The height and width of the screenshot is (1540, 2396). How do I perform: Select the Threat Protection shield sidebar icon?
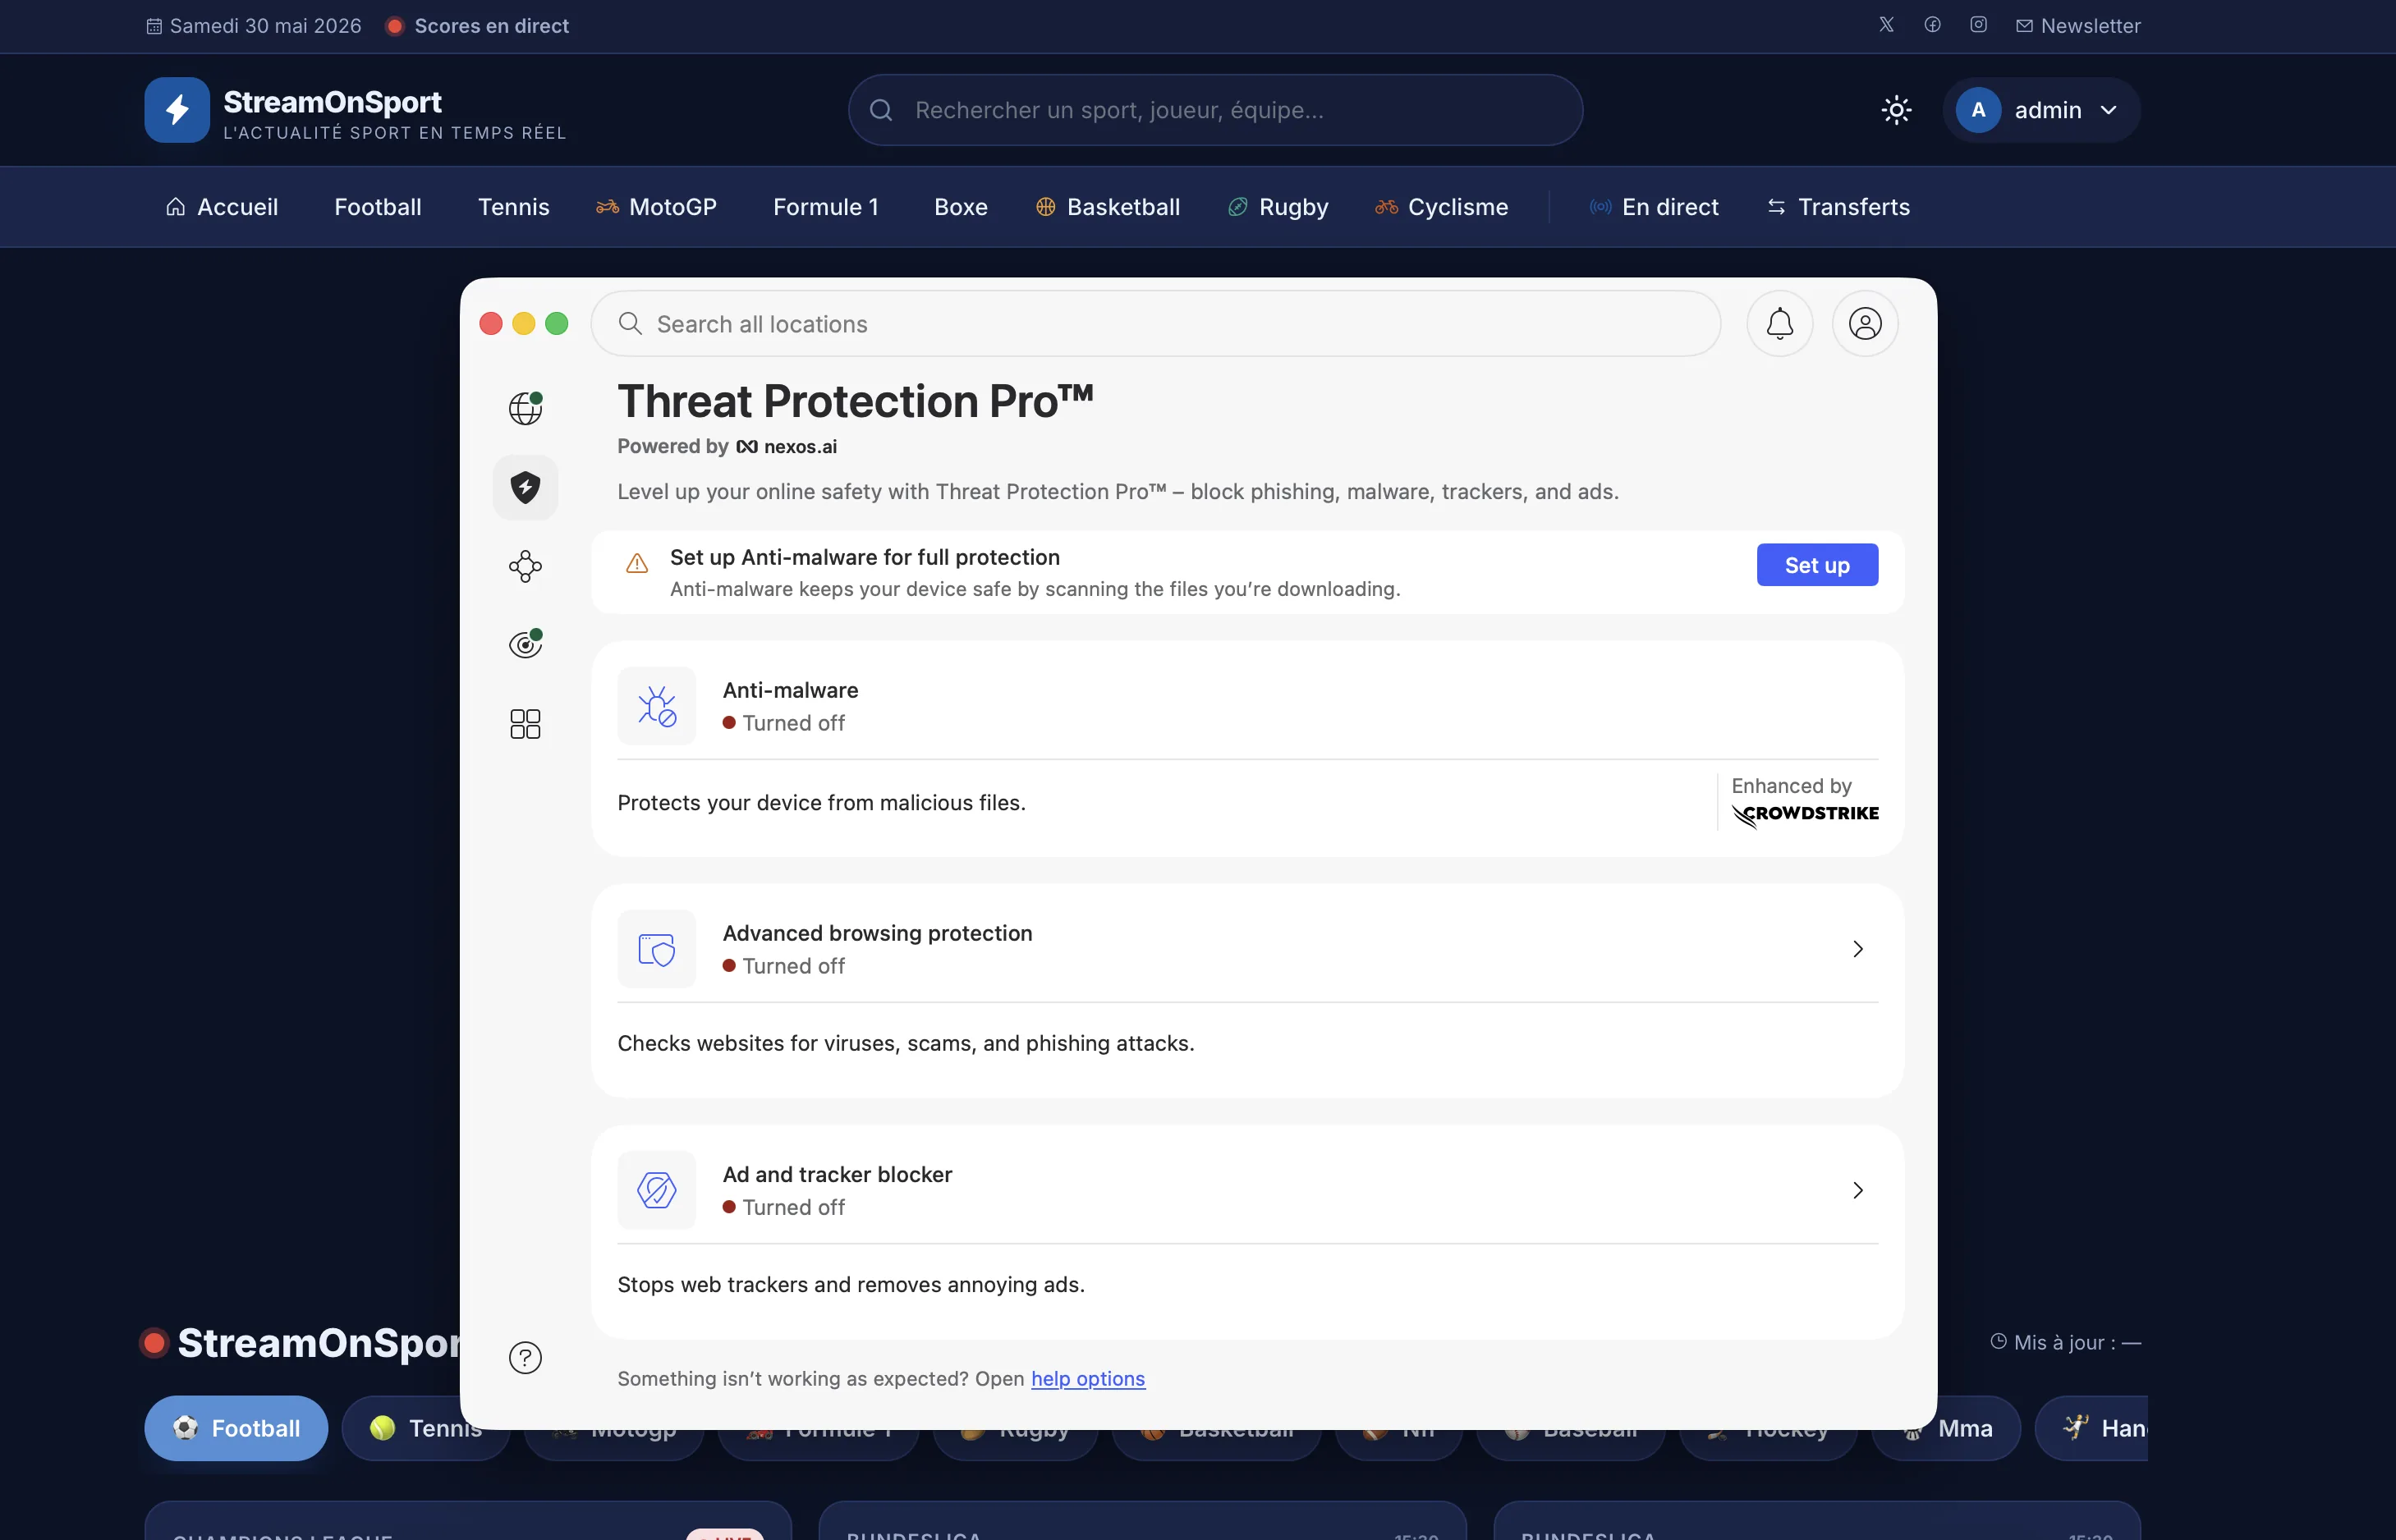525,487
